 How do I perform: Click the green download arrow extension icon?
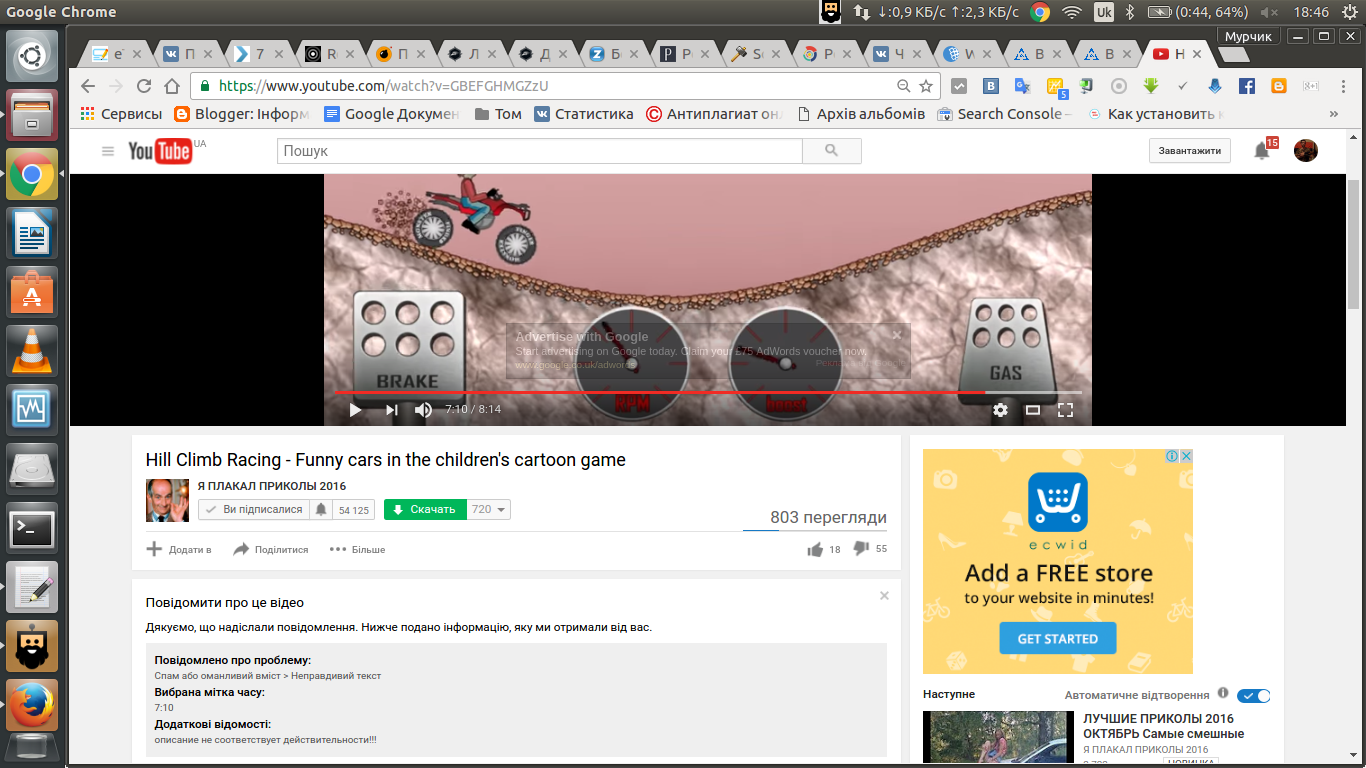tap(1151, 86)
